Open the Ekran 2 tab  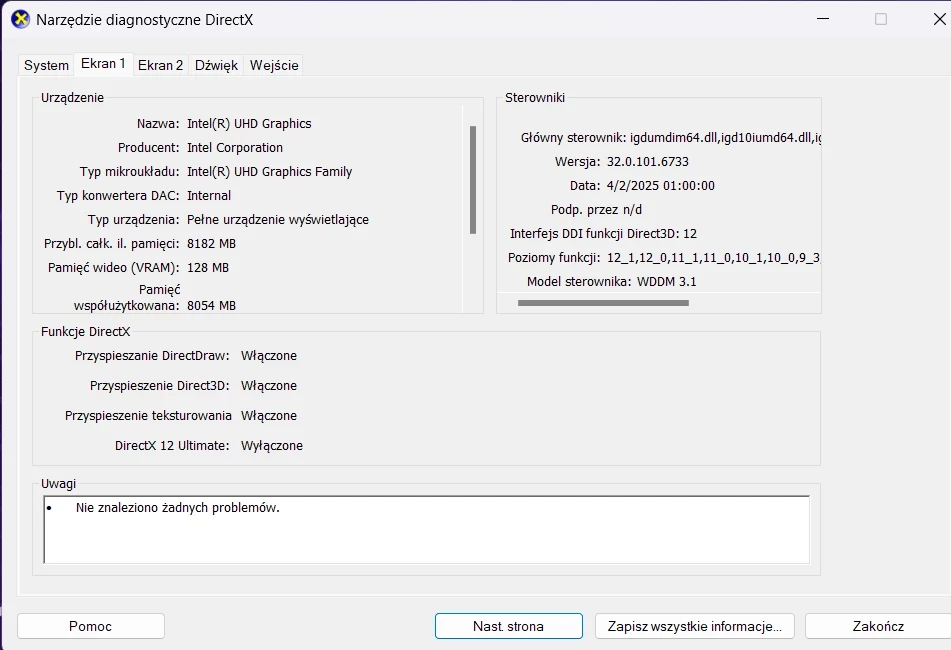coord(160,64)
